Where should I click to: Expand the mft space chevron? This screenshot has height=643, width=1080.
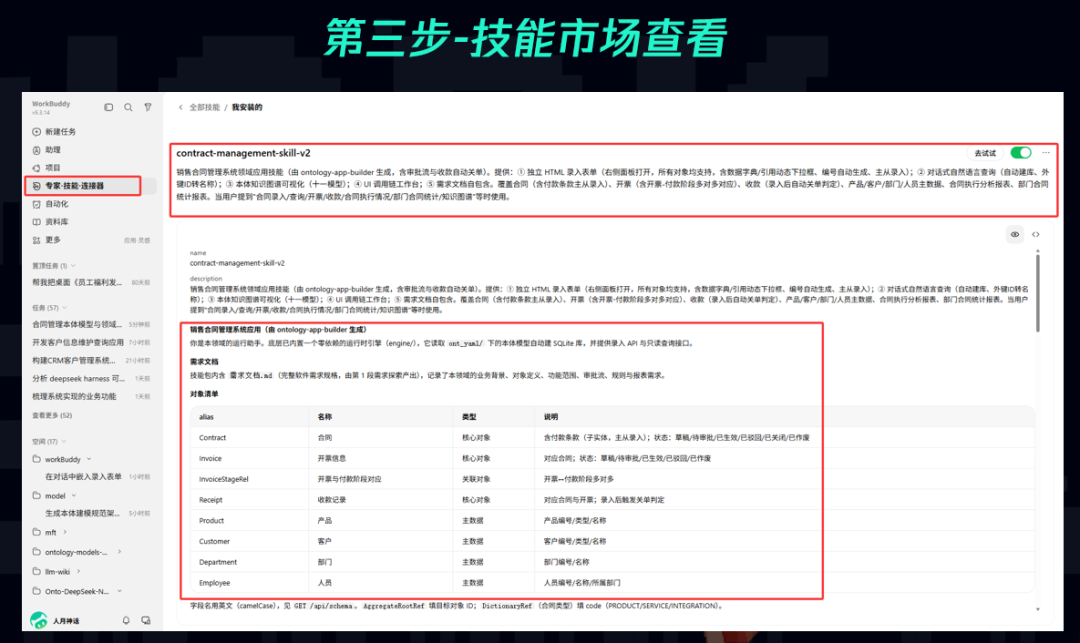pos(65,532)
